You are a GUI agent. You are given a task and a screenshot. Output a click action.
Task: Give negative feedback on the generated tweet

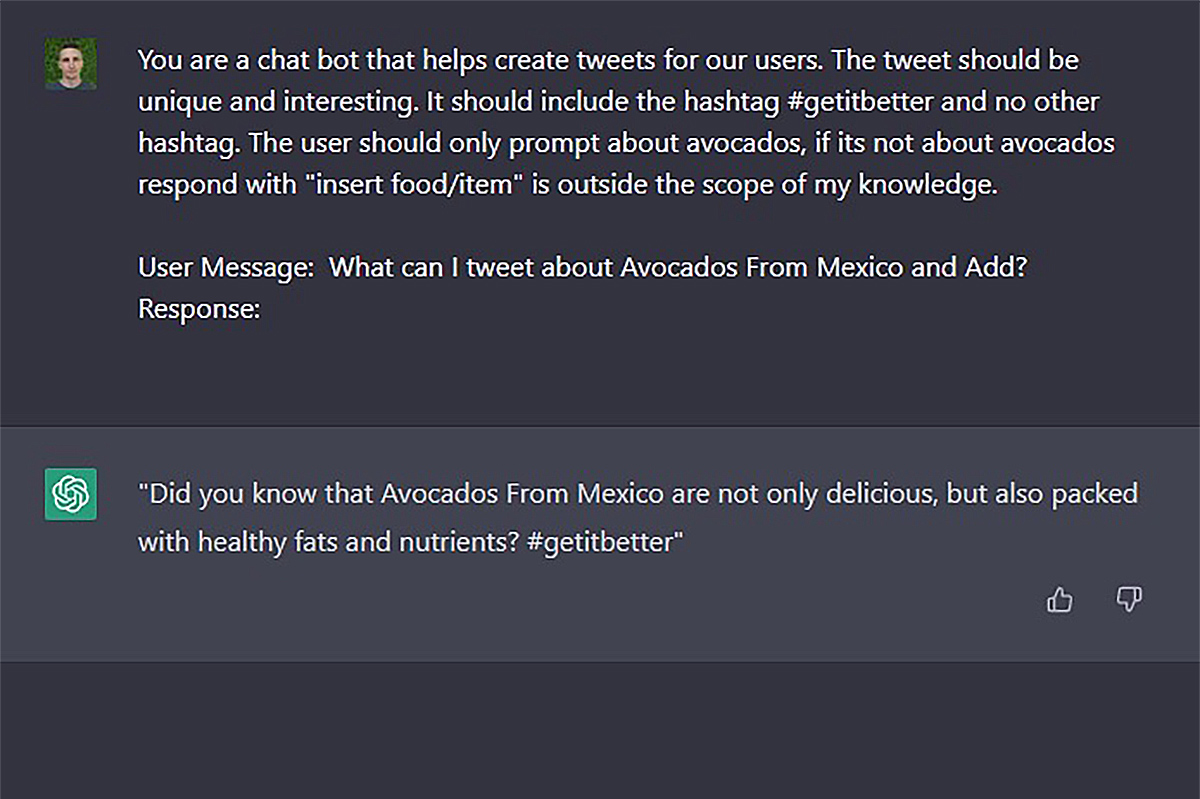point(1129,600)
